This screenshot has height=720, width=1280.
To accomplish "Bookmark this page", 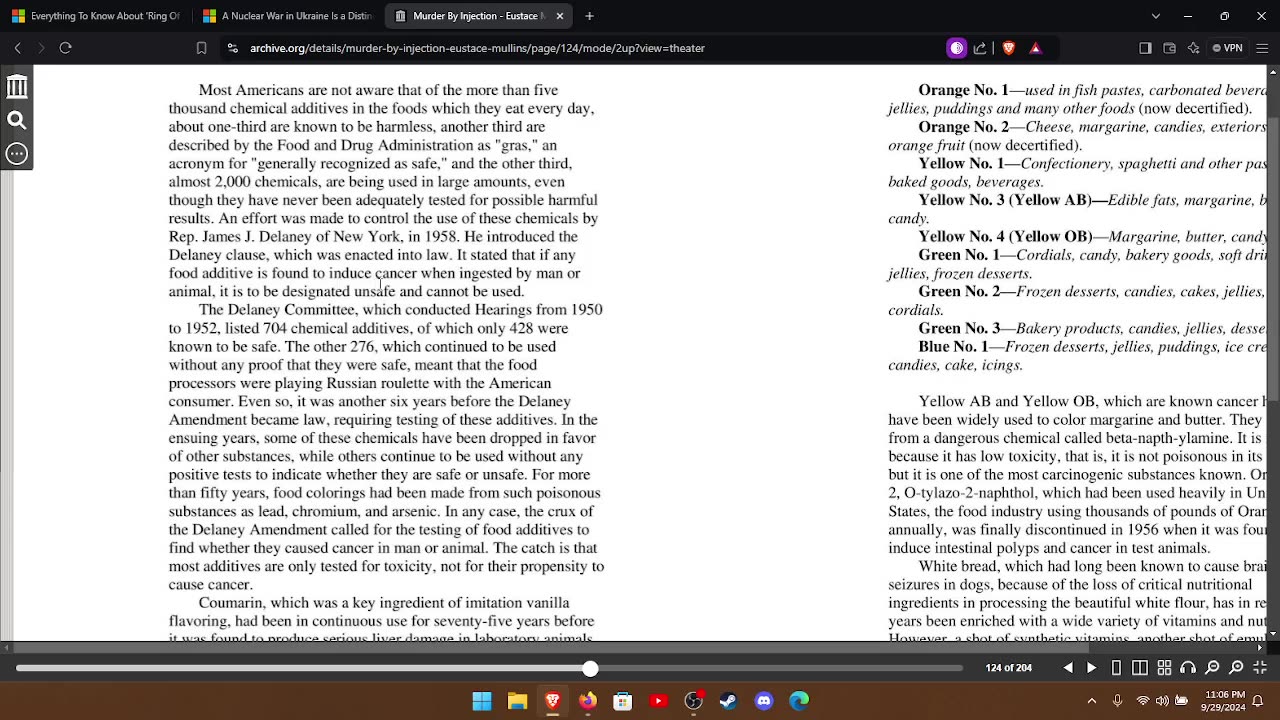I will [201, 48].
